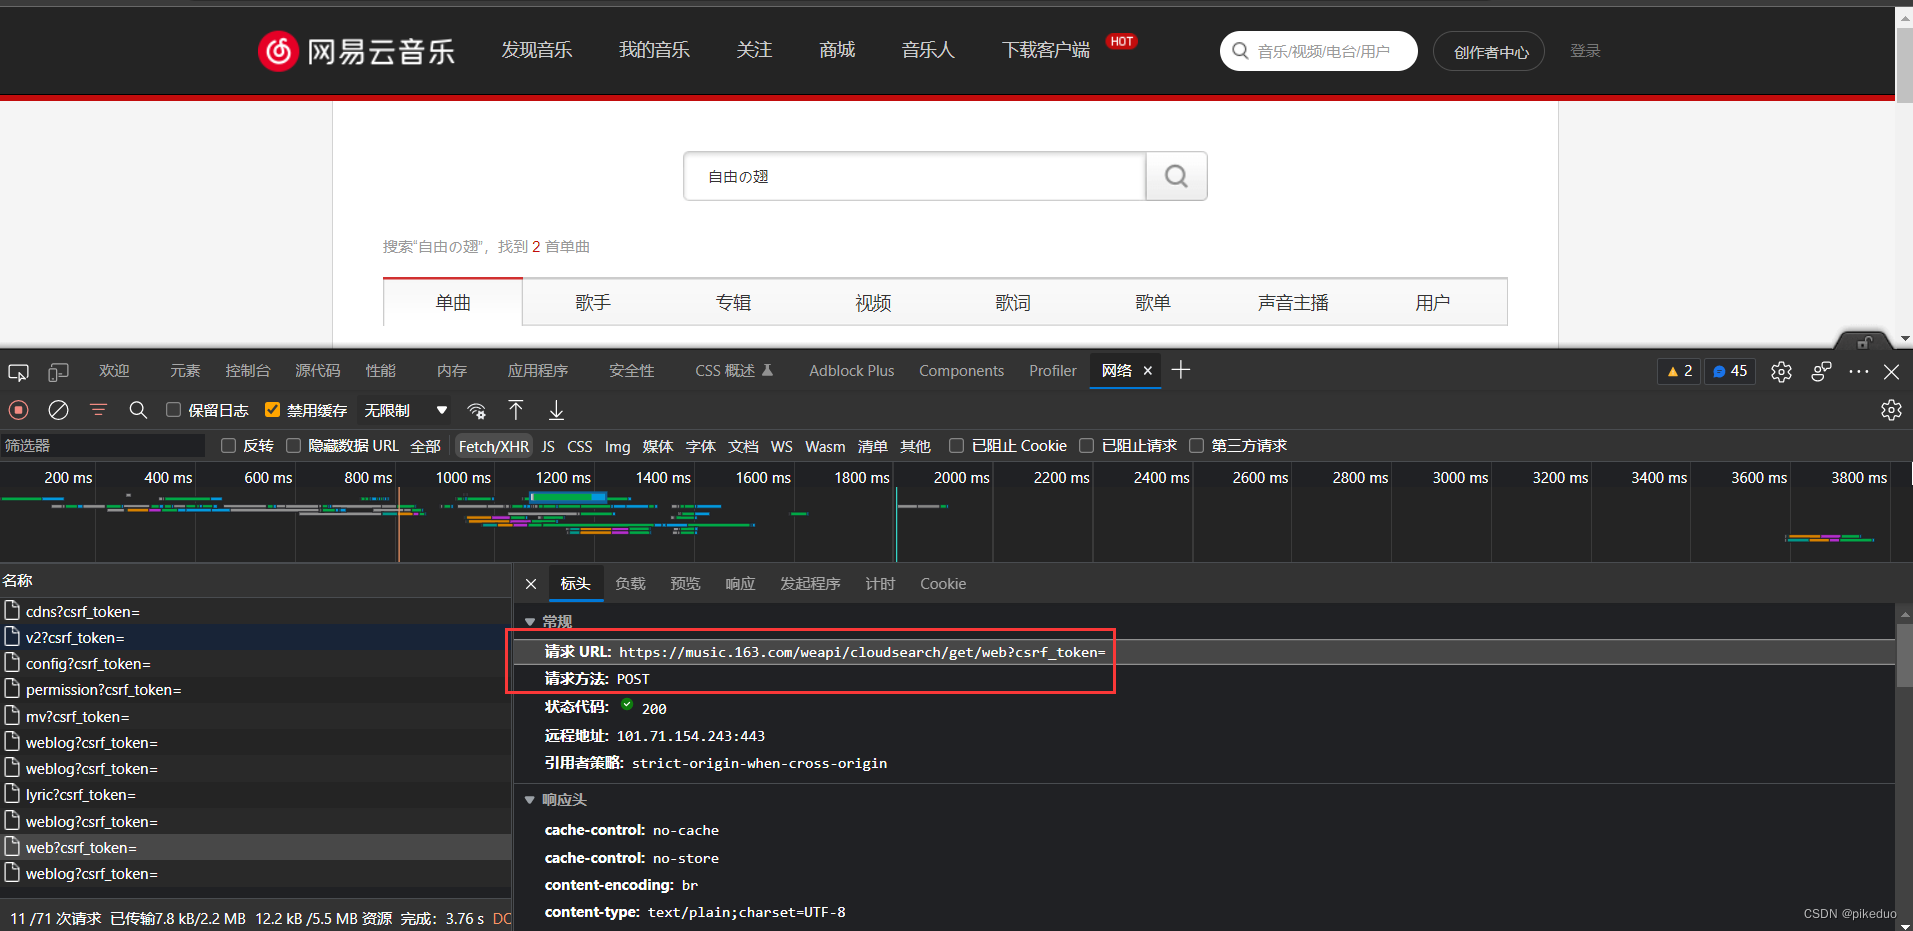Toggle device emulation icon in DevTools
The width and height of the screenshot is (1913, 931).
(59, 372)
